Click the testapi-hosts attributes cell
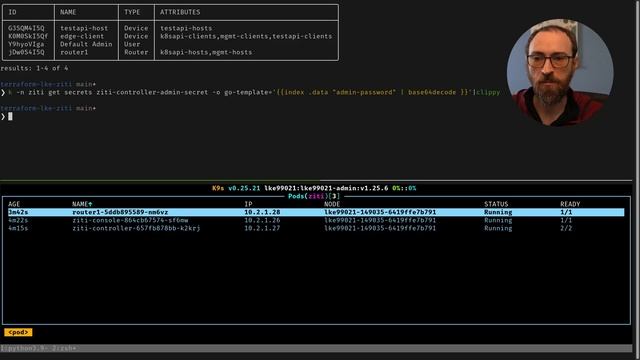 click(x=186, y=28)
